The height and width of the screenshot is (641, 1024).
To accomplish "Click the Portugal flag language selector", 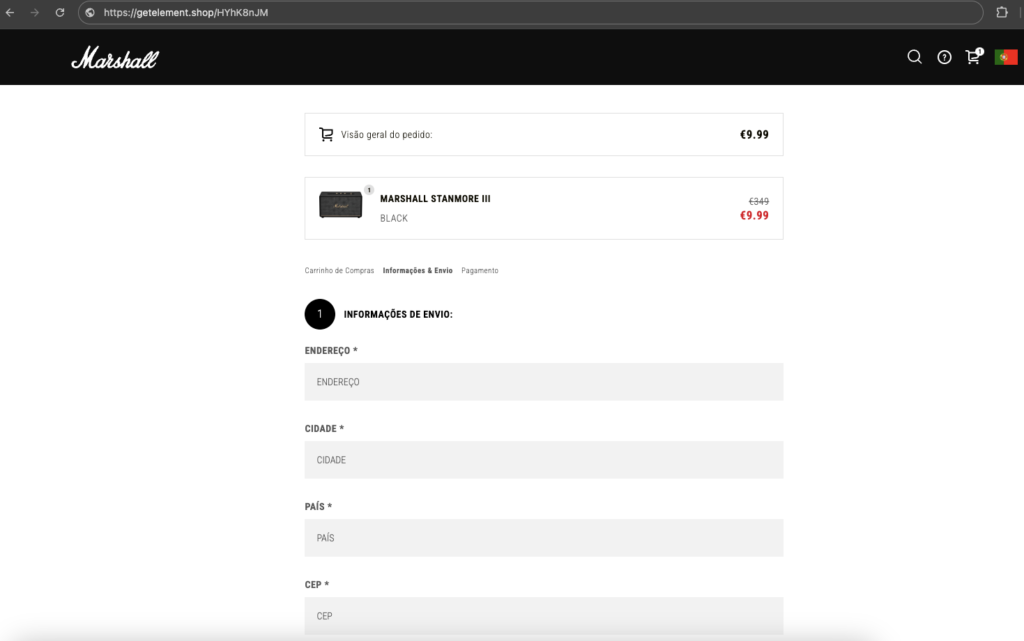I will (x=1006, y=57).
